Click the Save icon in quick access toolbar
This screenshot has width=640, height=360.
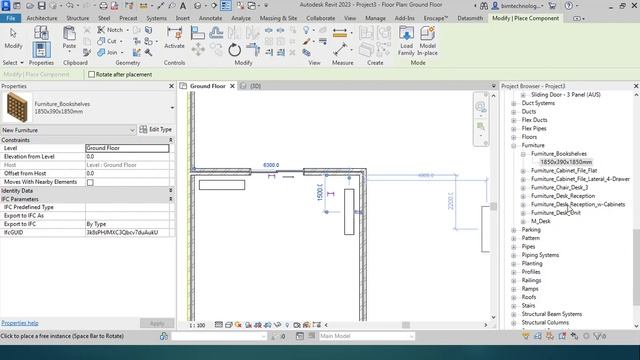point(42,6)
